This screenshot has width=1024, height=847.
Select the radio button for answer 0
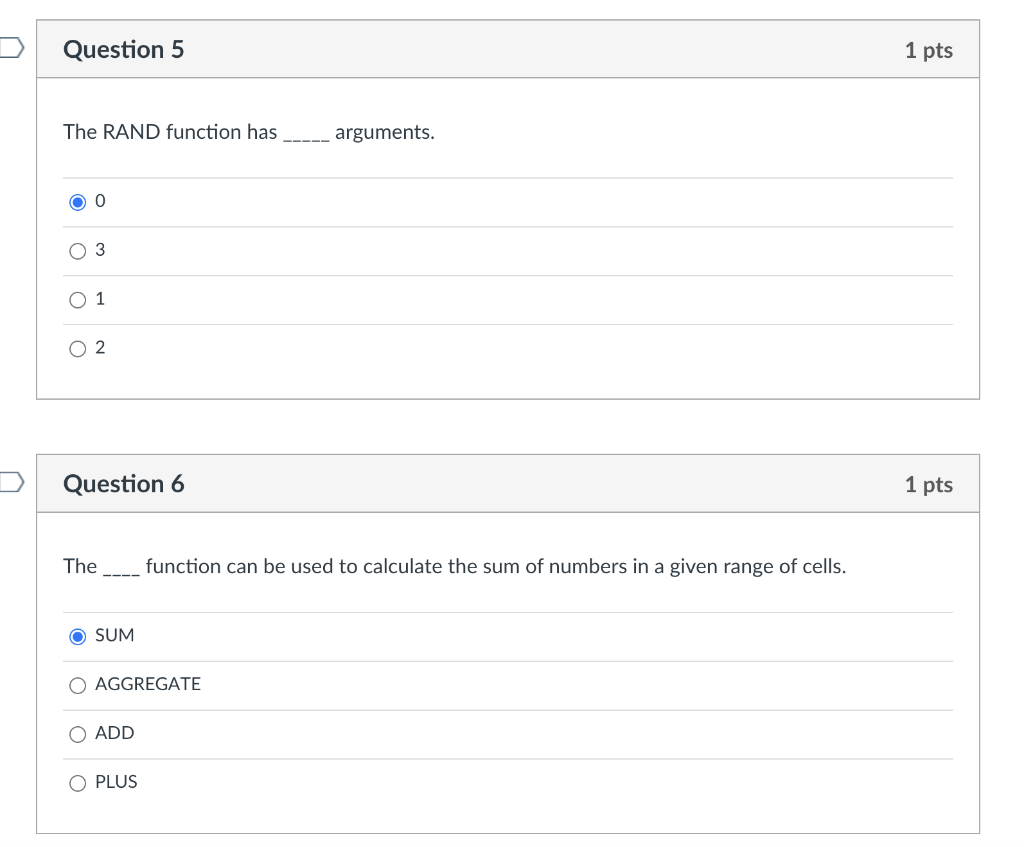pos(78,202)
